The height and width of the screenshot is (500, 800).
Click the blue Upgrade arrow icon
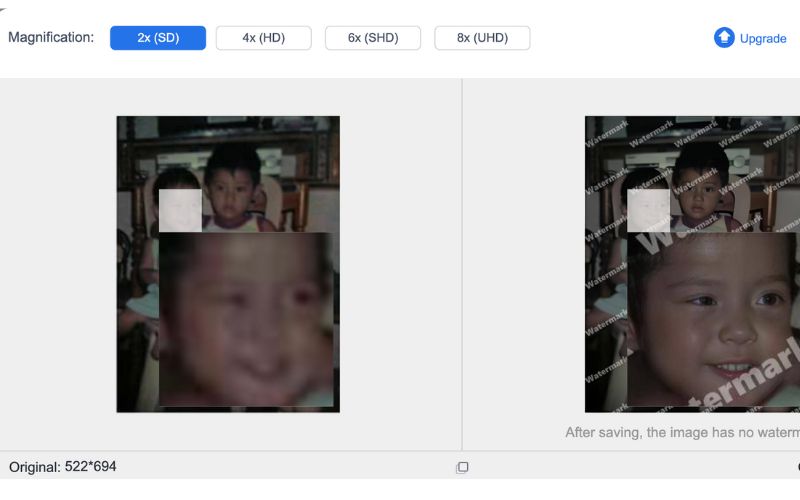[724, 38]
